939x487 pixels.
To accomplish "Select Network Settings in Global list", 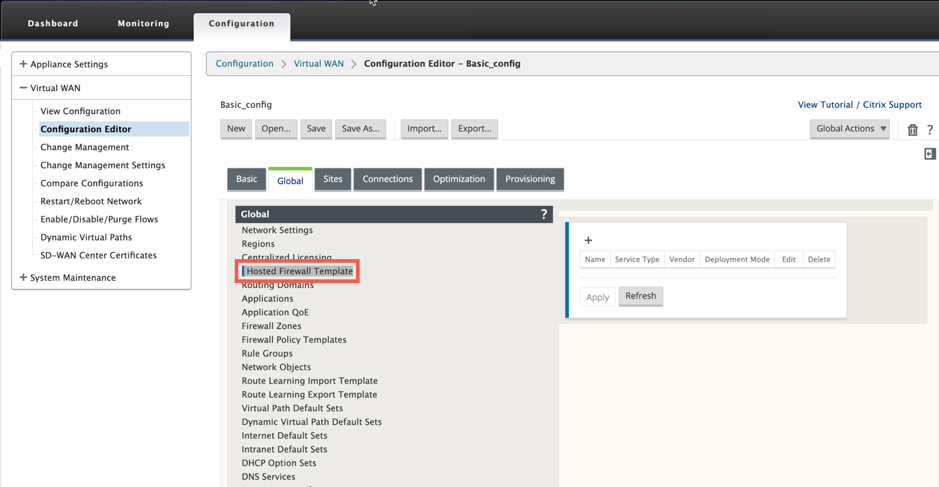I will pyautogui.click(x=277, y=230).
